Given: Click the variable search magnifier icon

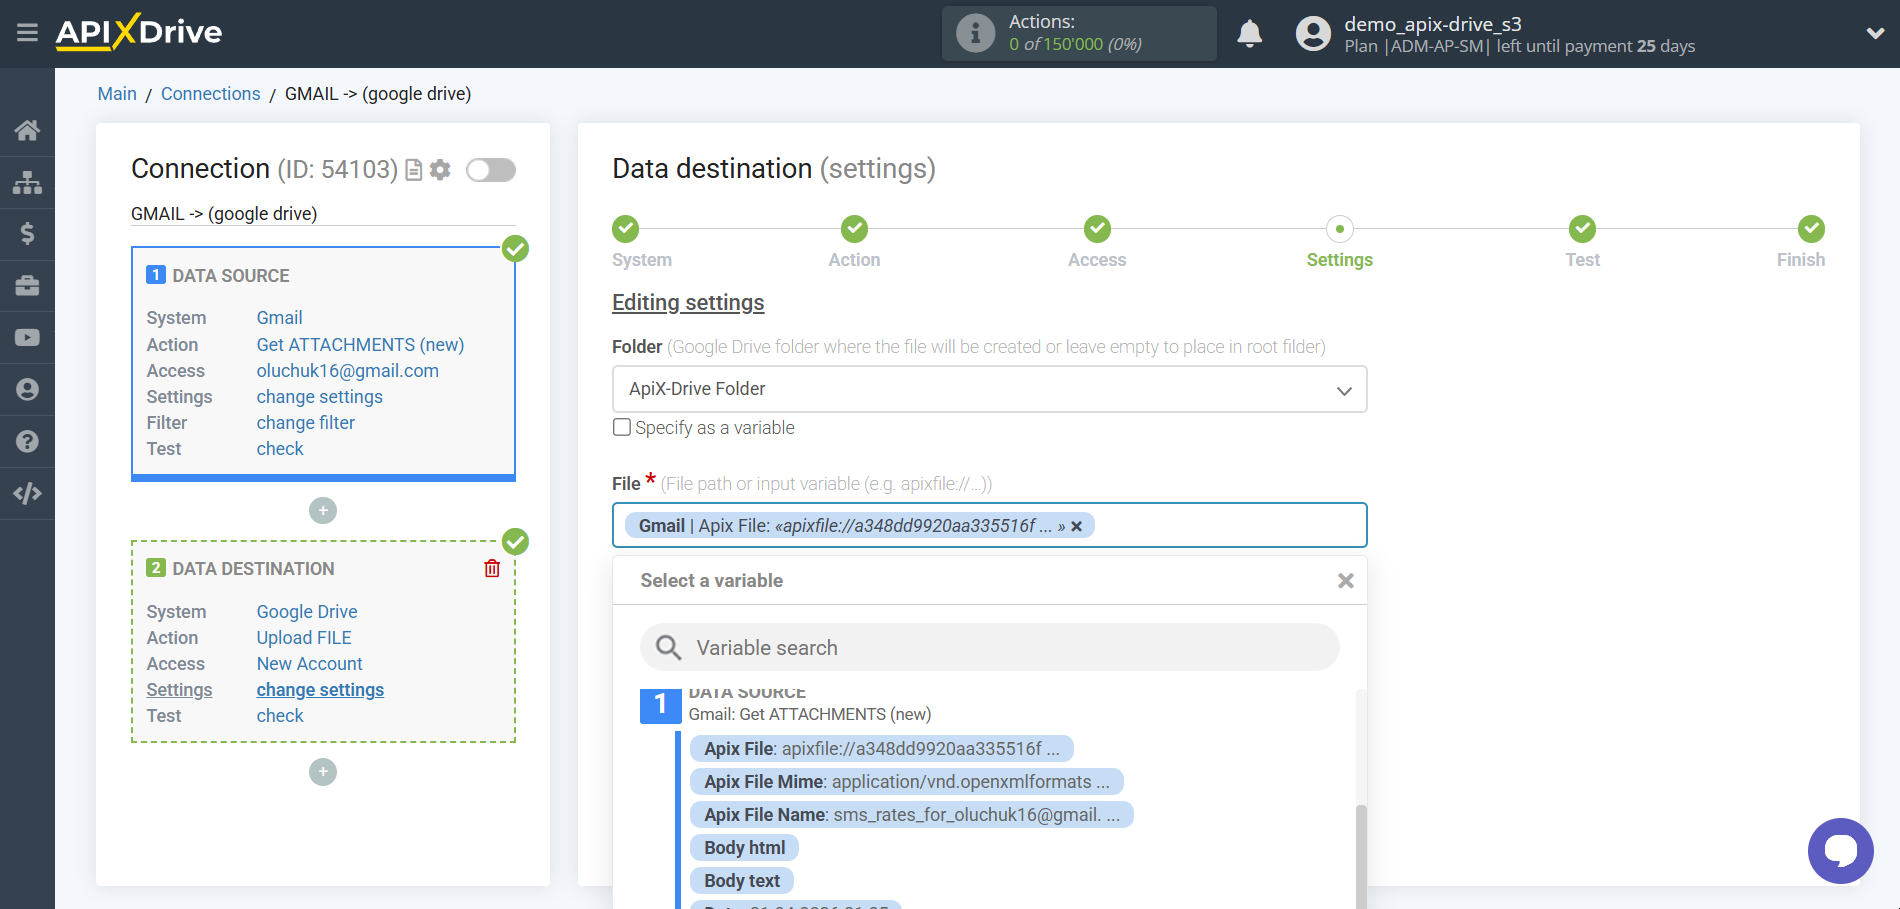Looking at the screenshot, I should click(x=668, y=648).
